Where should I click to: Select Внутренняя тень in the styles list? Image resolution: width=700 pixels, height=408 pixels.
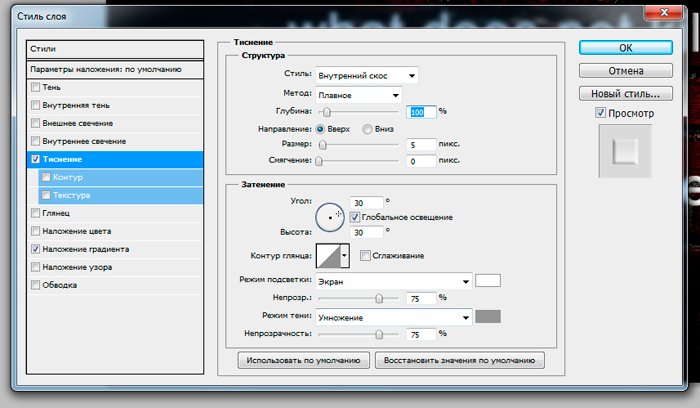(80, 105)
